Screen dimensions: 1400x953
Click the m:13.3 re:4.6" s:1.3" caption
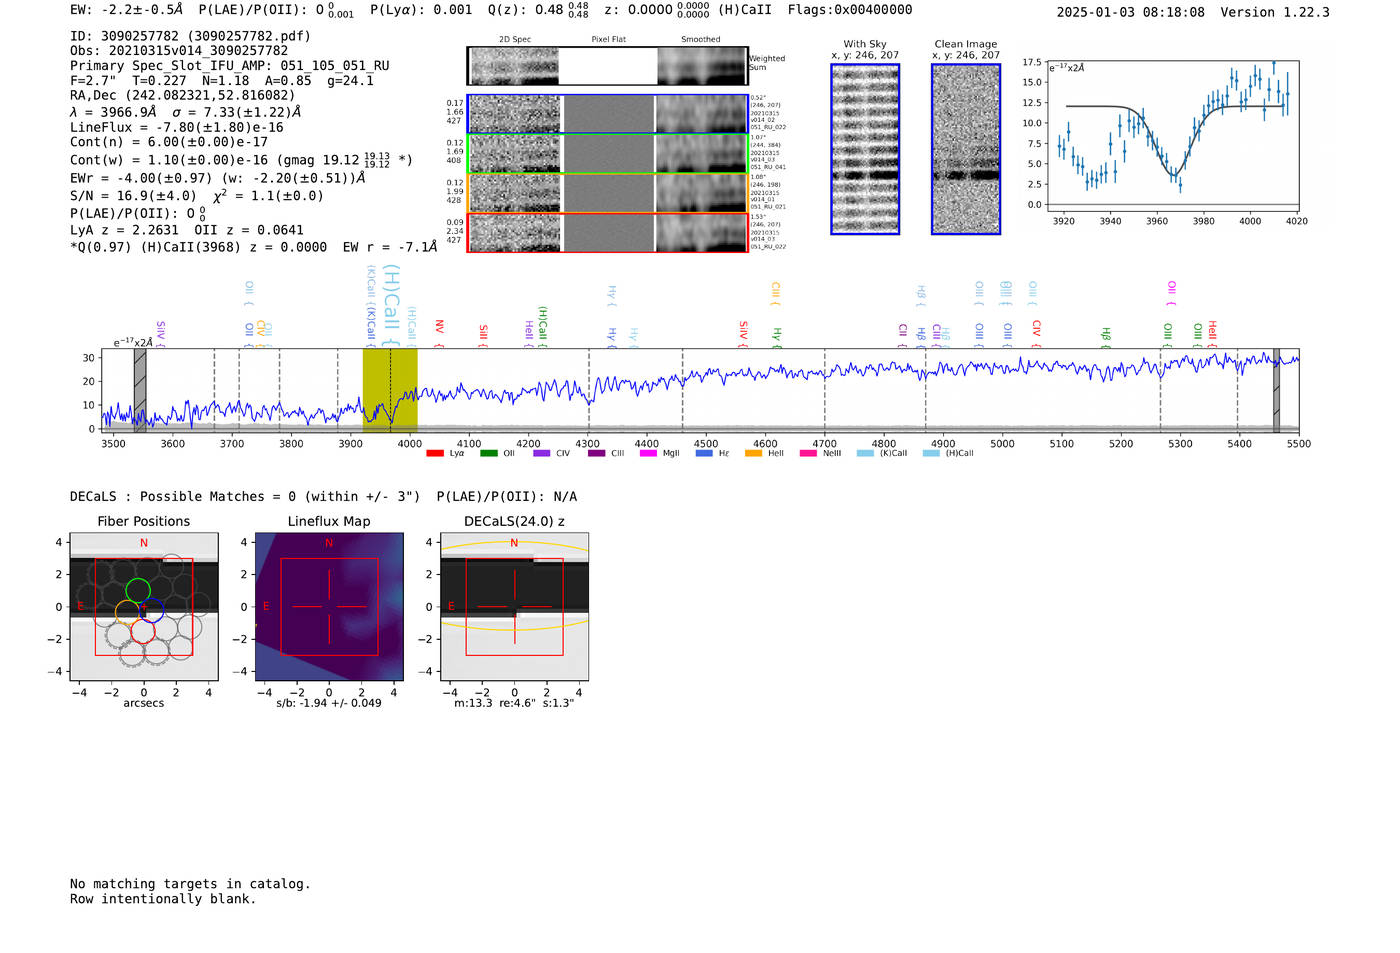tap(514, 703)
